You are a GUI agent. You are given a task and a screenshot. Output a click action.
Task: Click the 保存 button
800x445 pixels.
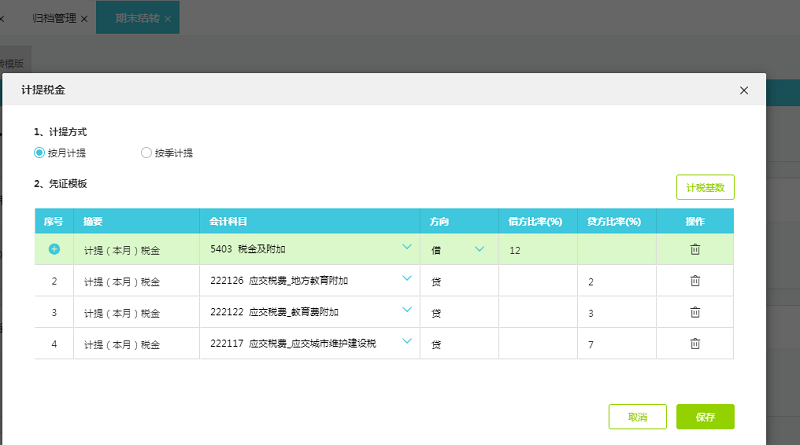pyautogui.click(x=705, y=417)
